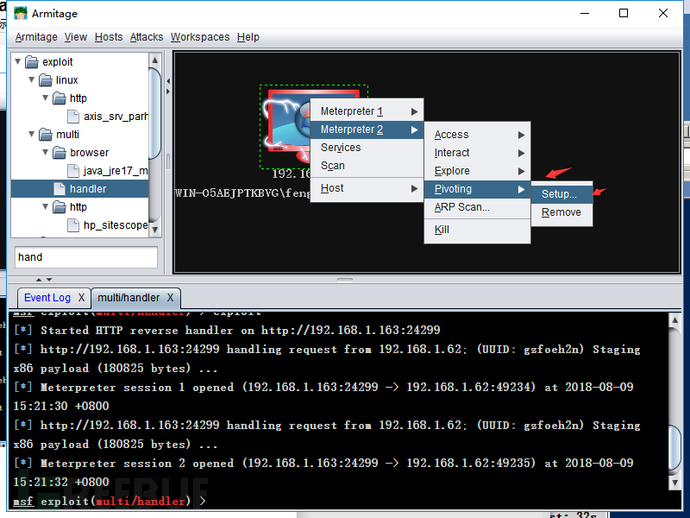Click the msf console prompt line

tap(110, 501)
